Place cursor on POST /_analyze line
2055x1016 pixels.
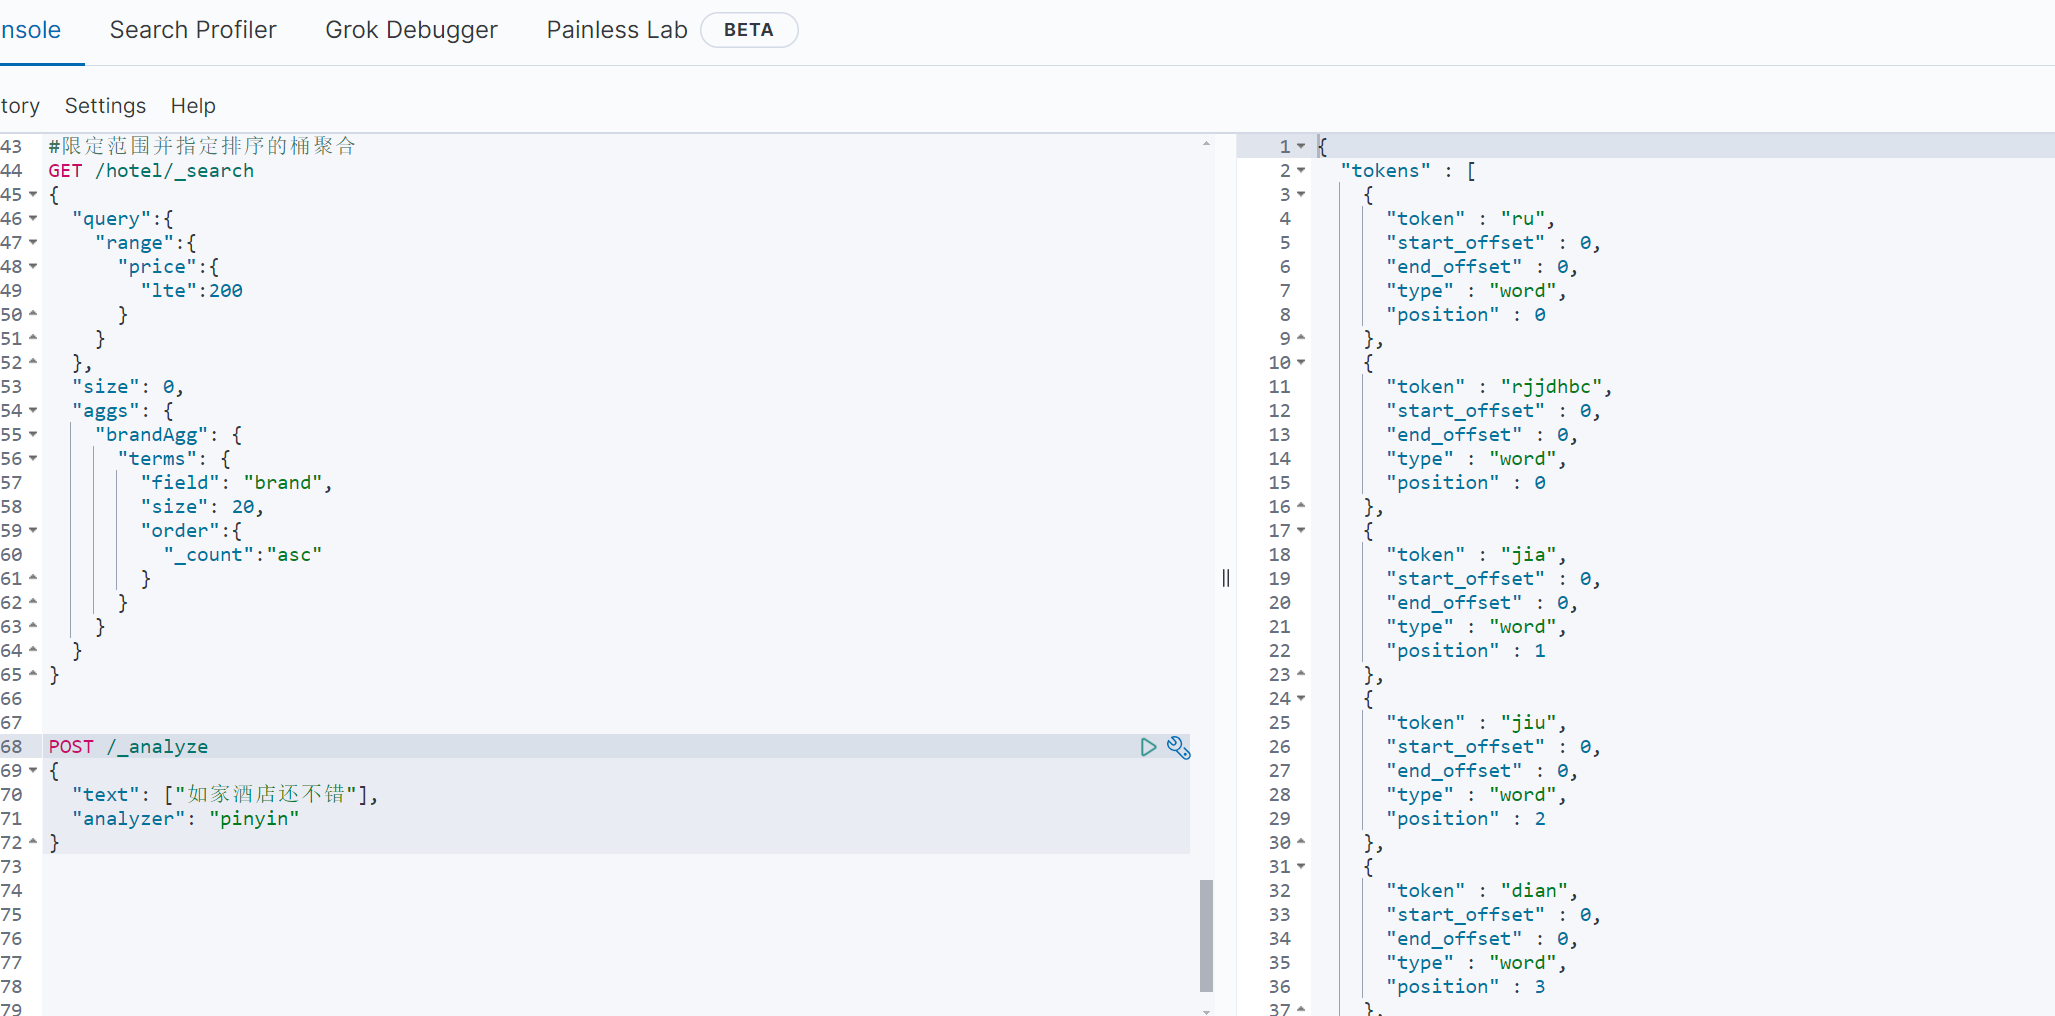(x=128, y=747)
